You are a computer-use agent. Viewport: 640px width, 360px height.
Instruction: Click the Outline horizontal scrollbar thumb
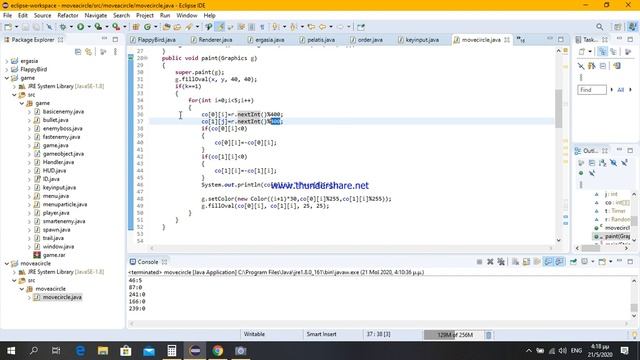590,248
